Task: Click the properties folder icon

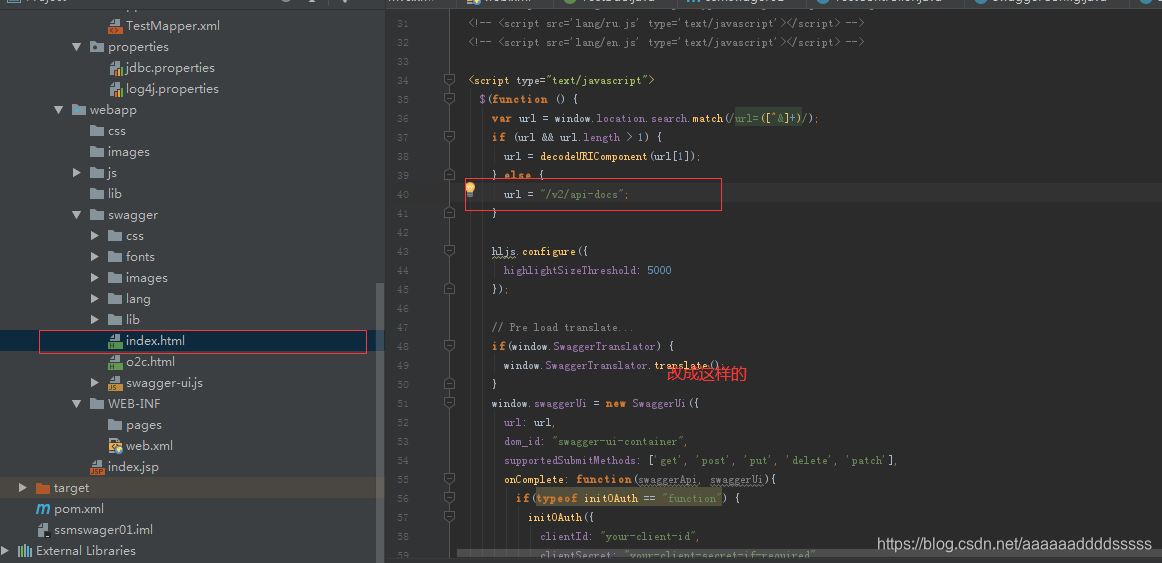Action: click(x=96, y=47)
